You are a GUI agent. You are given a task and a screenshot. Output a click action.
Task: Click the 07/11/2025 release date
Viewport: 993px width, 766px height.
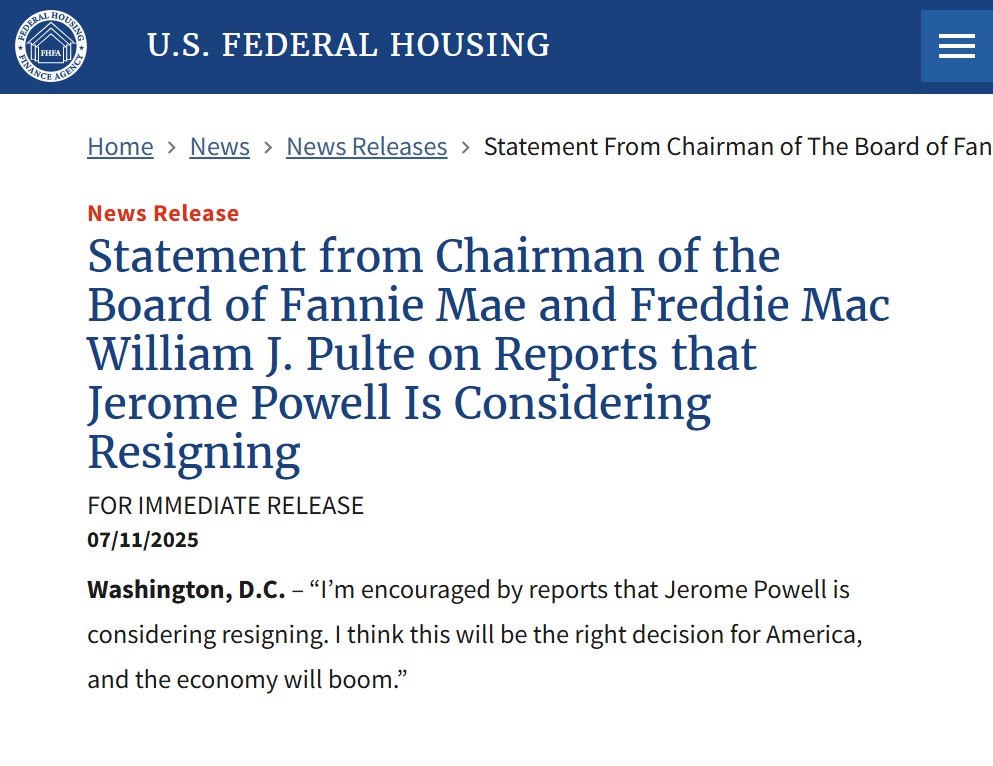coord(143,540)
